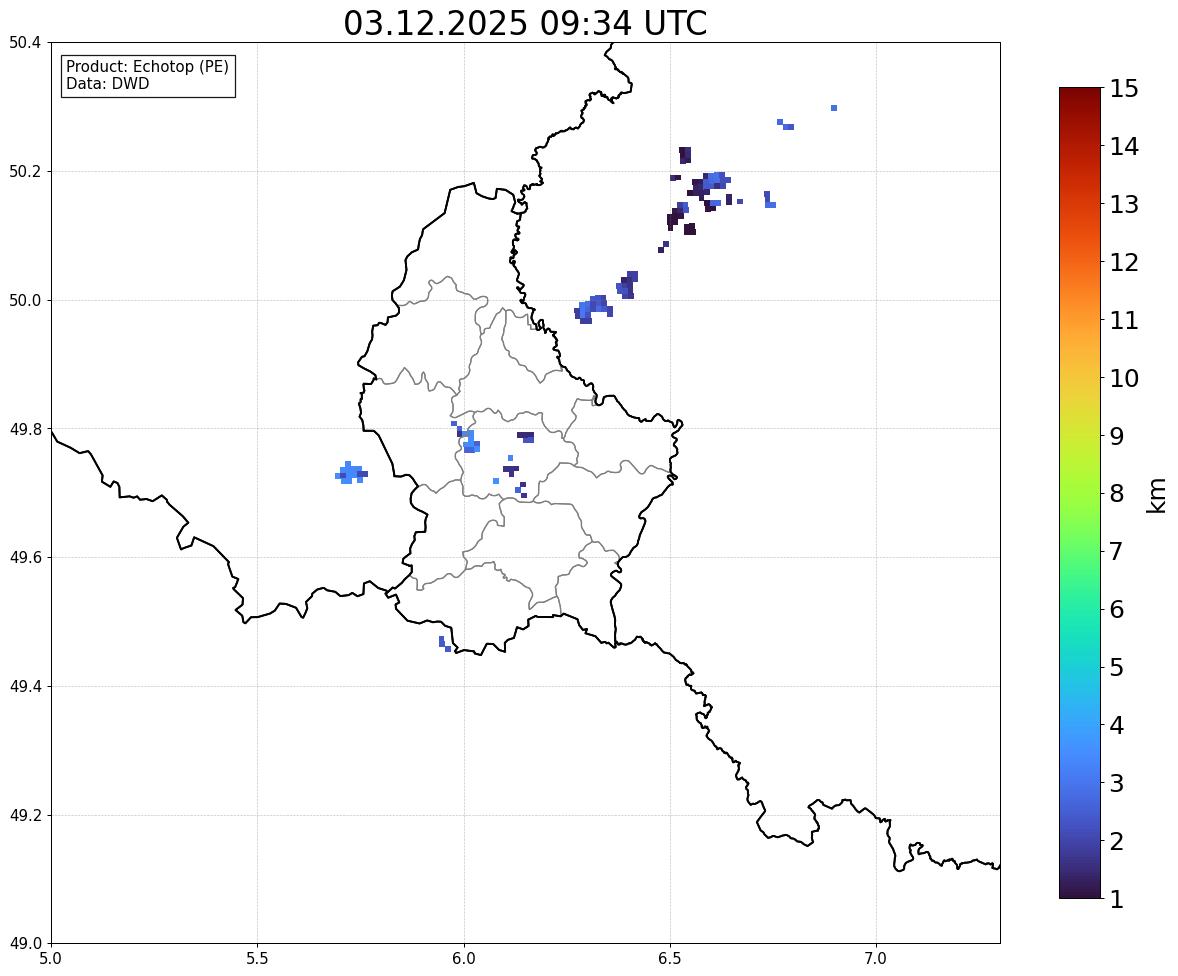Click the km label beside the colorbar
Screen dimensions: 1178x976
pos(1157,494)
